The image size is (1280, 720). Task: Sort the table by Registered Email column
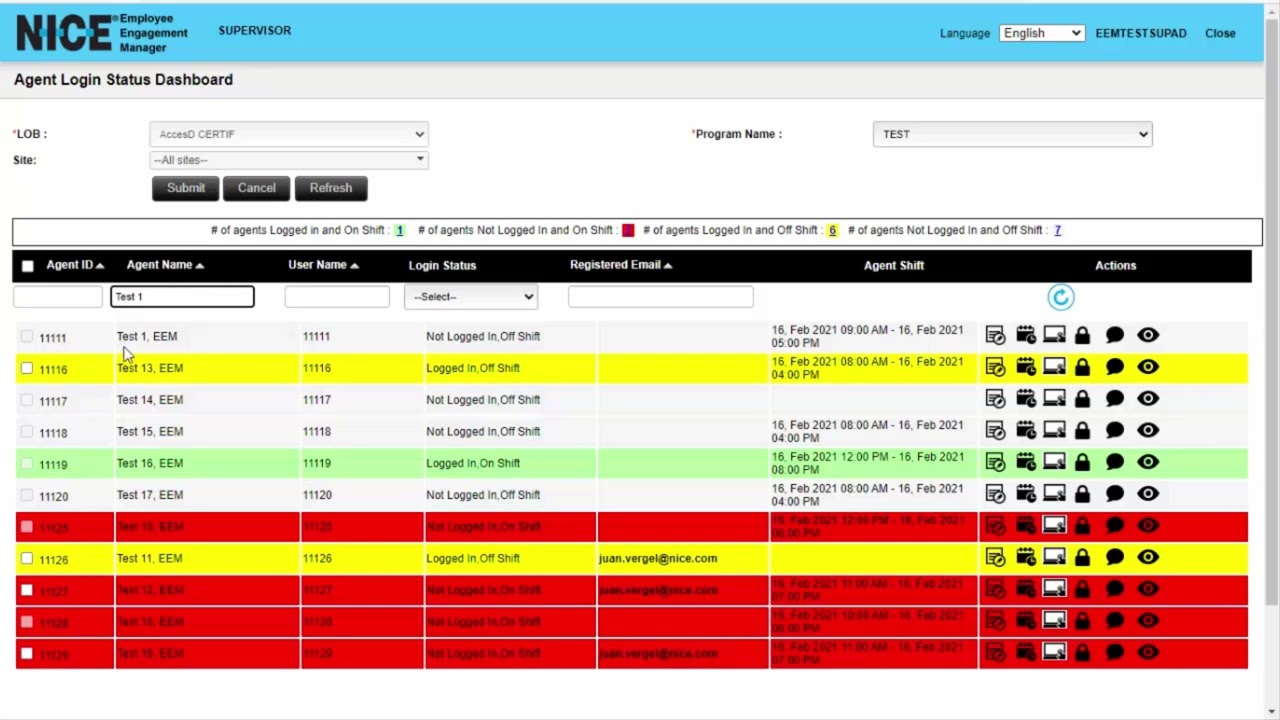(x=621, y=265)
